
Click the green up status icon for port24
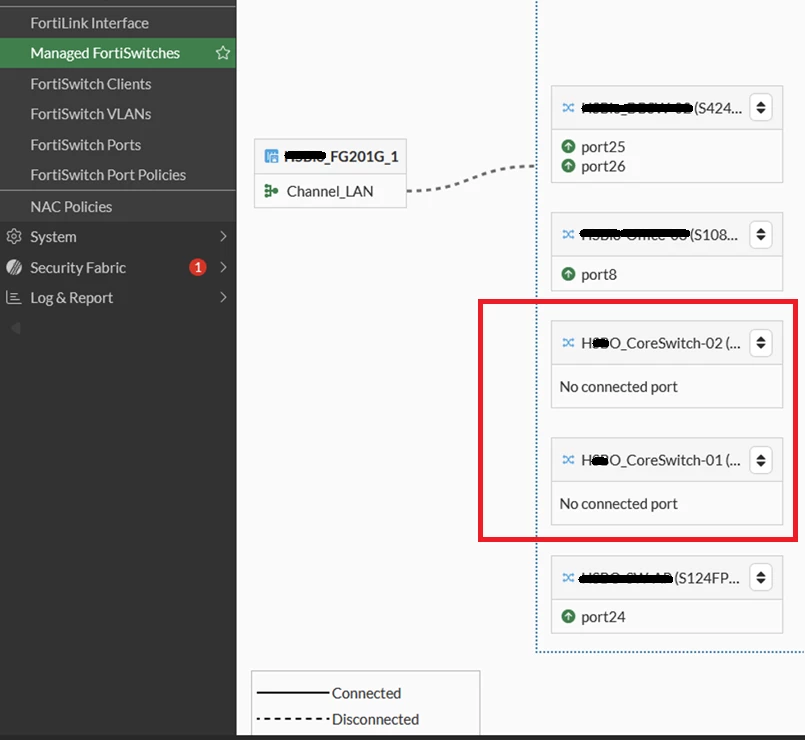click(568, 616)
